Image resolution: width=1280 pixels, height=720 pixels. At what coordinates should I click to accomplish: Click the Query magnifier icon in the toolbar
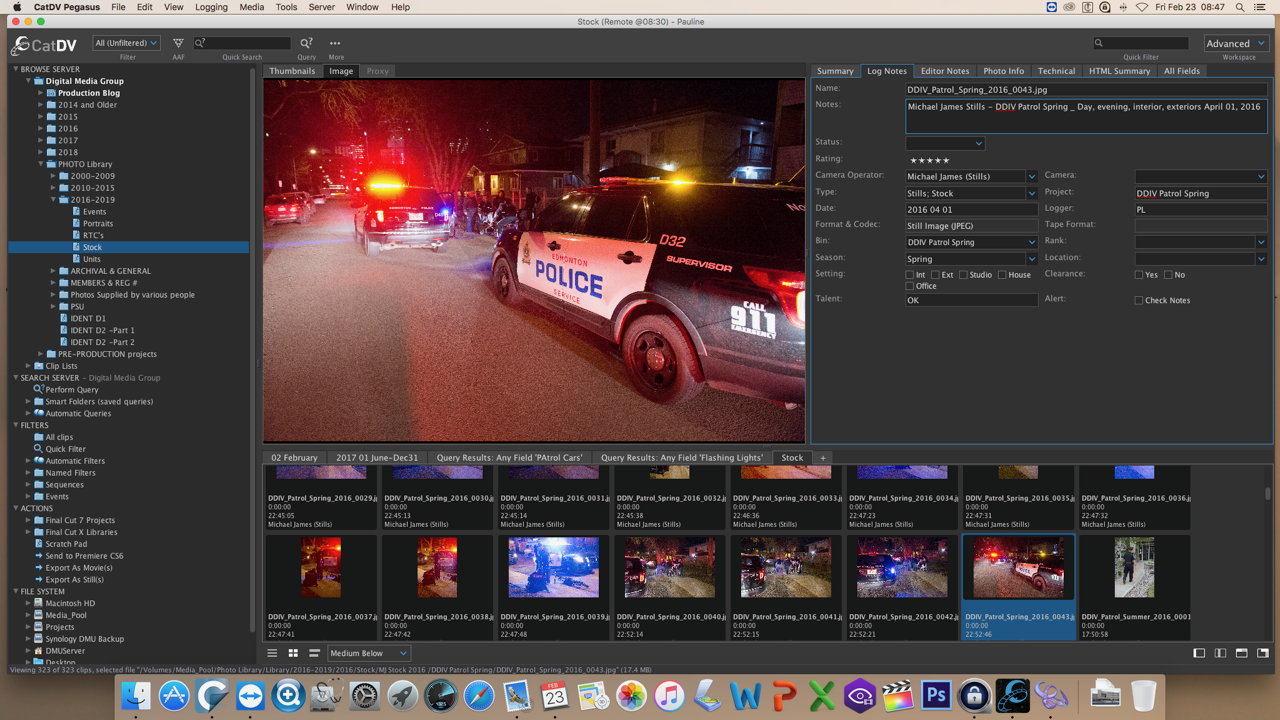(306, 42)
